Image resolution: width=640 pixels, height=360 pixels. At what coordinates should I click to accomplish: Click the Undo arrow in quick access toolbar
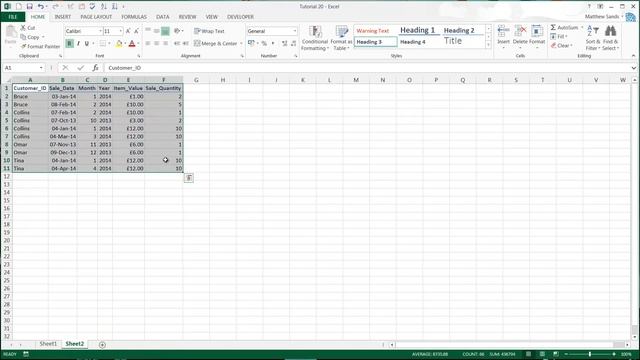coord(40,7)
